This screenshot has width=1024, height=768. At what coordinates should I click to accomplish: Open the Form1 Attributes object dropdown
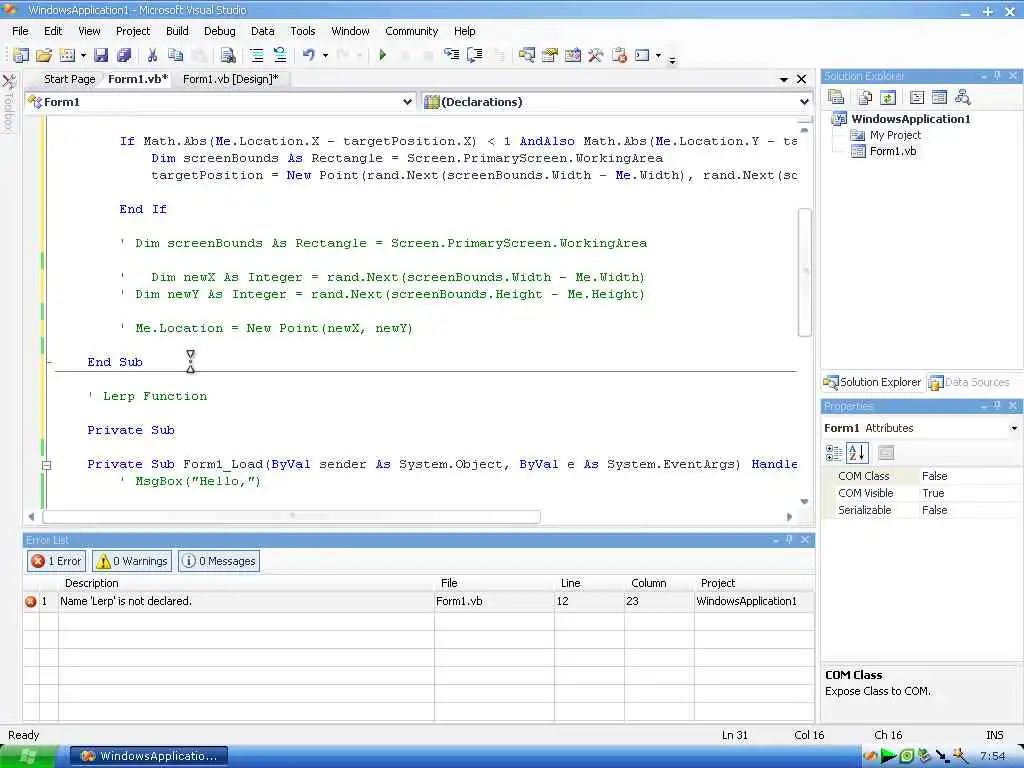[x=1014, y=428]
